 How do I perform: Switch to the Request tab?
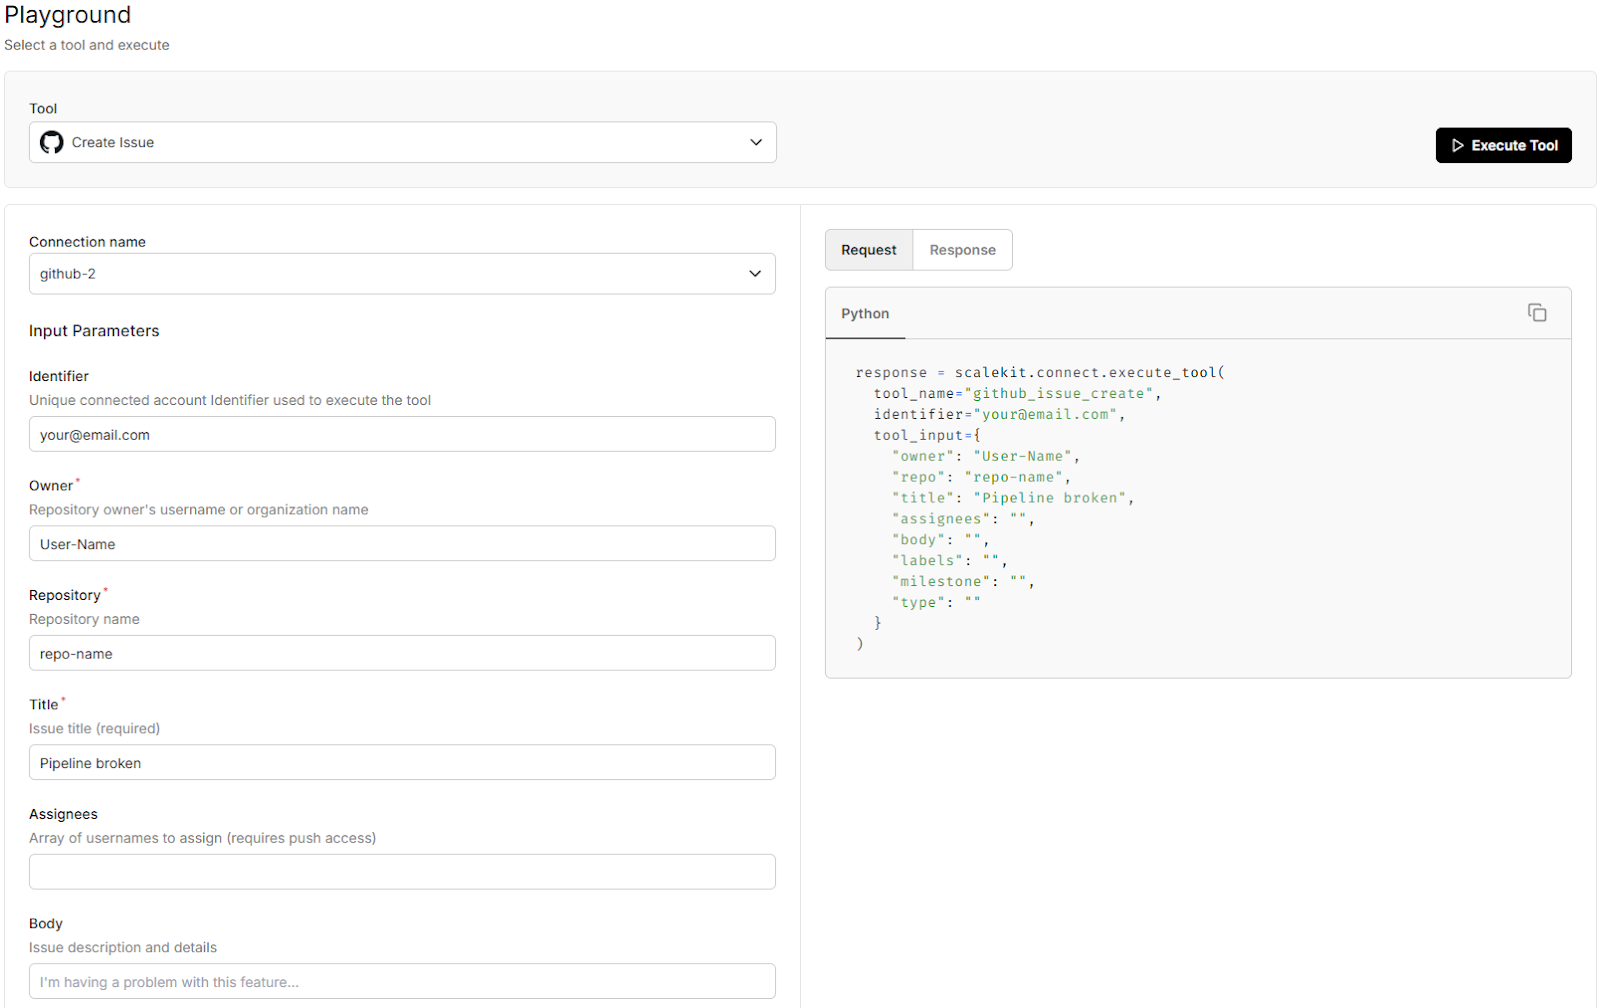[868, 250]
